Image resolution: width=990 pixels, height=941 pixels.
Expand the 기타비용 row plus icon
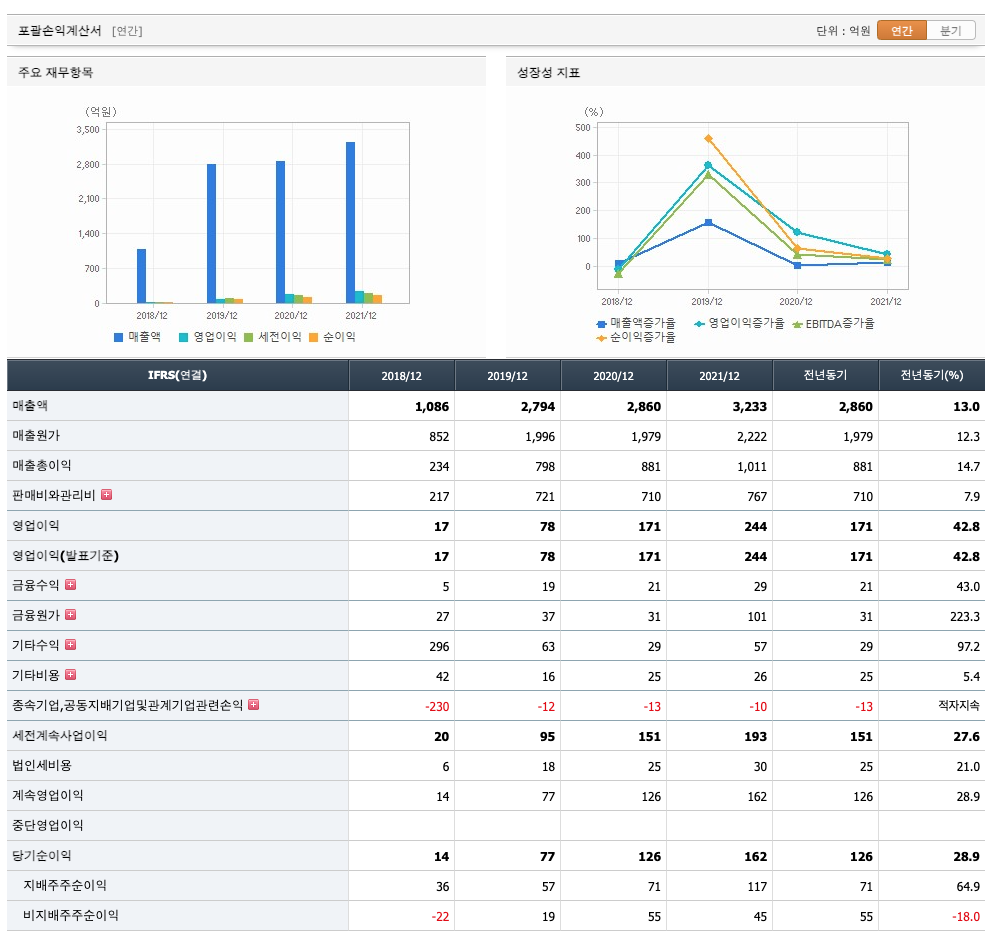coord(71,674)
